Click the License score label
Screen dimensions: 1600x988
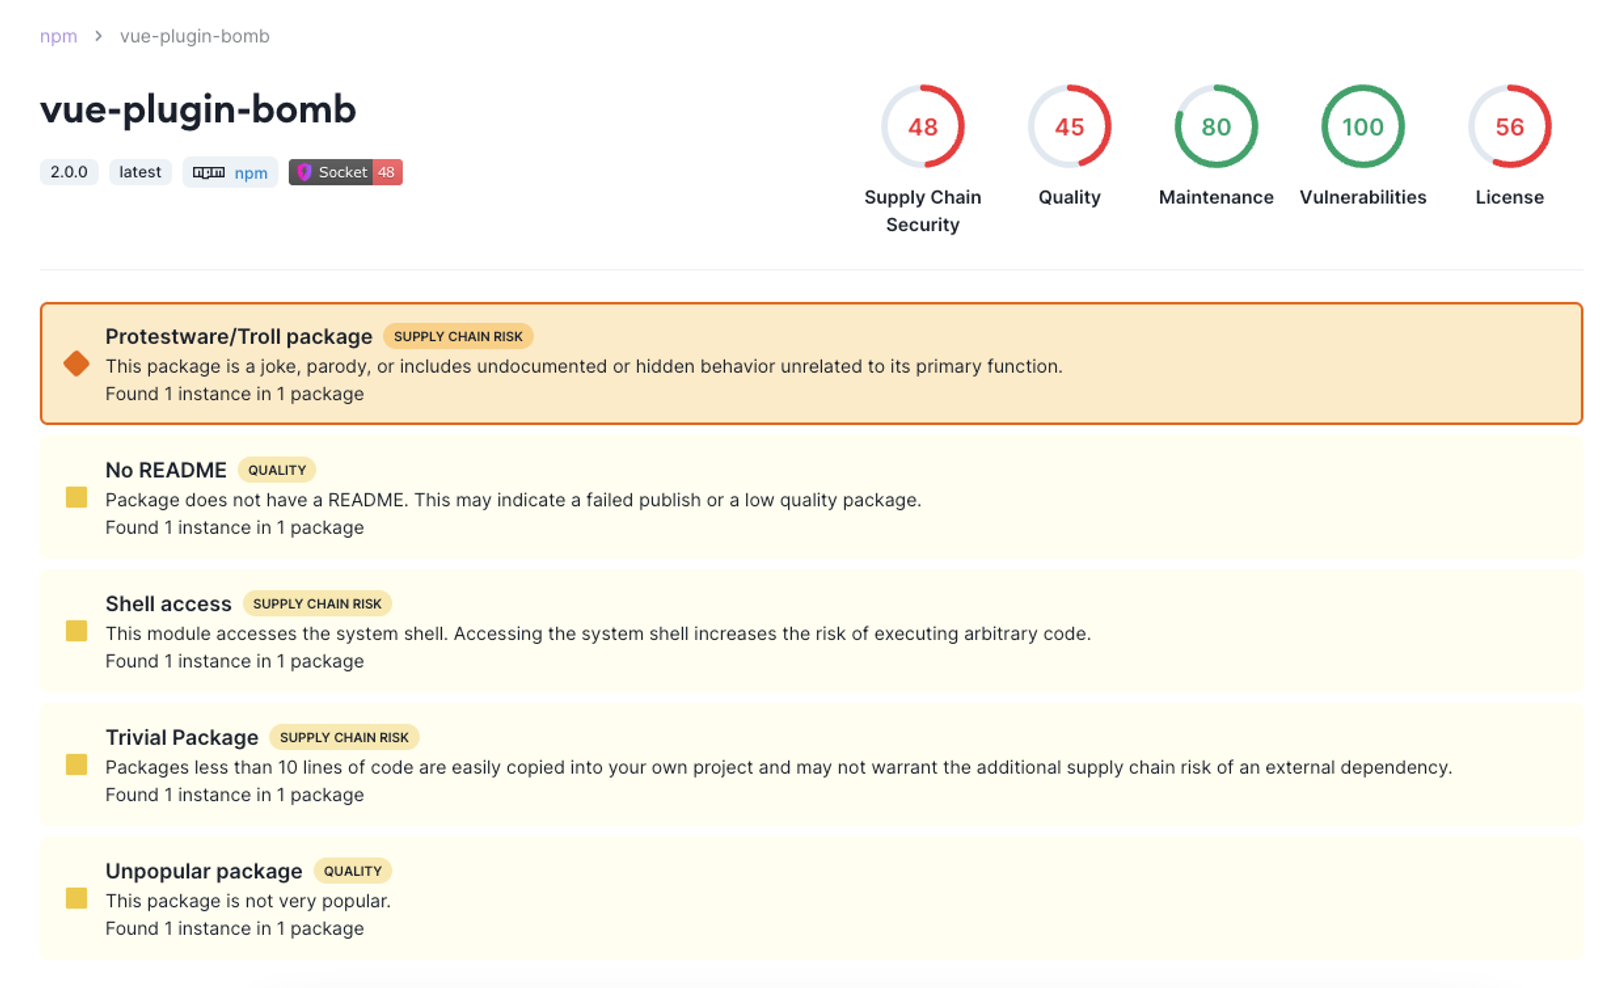(x=1510, y=197)
